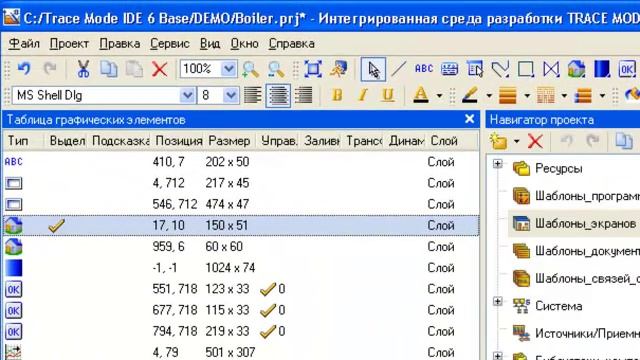Select the table row sized 1024 x 74
The width and height of the screenshot is (640, 360).
[241, 268]
